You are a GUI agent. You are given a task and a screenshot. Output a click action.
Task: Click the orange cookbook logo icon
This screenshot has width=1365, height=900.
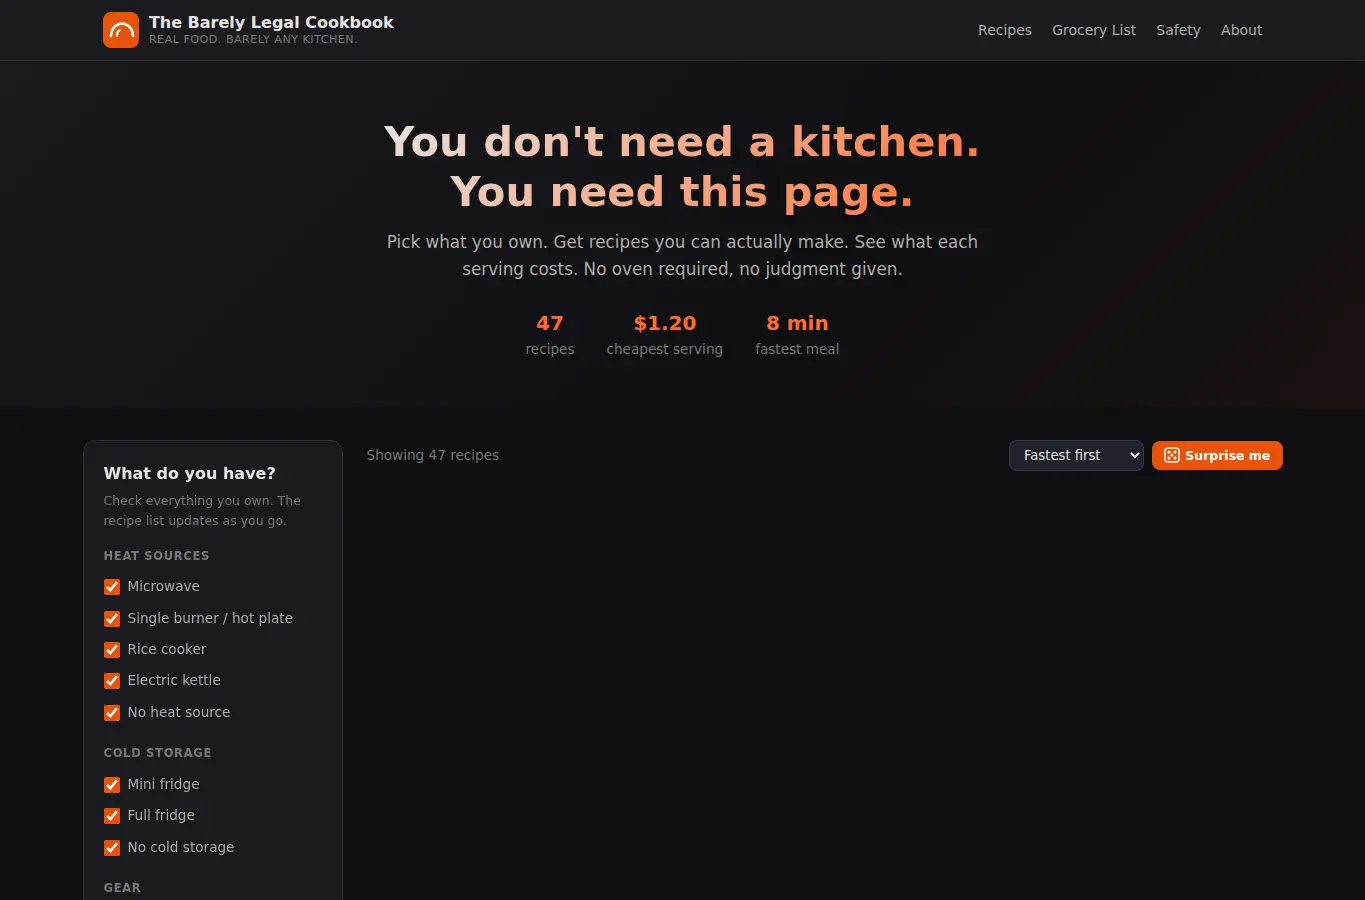[121, 30]
